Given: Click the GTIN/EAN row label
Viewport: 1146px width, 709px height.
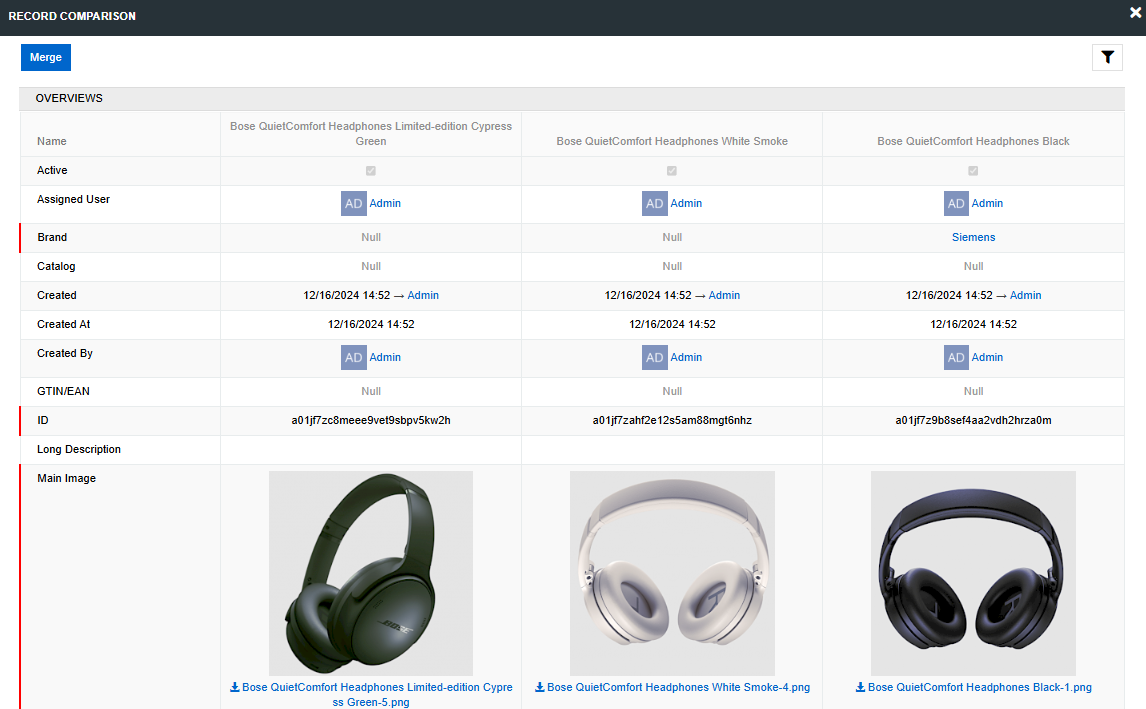Looking at the screenshot, I should click(64, 391).
